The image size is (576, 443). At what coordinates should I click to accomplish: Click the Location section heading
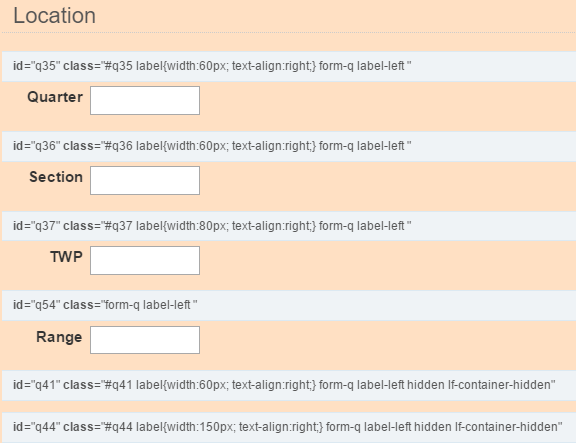(x=54, y=16)
